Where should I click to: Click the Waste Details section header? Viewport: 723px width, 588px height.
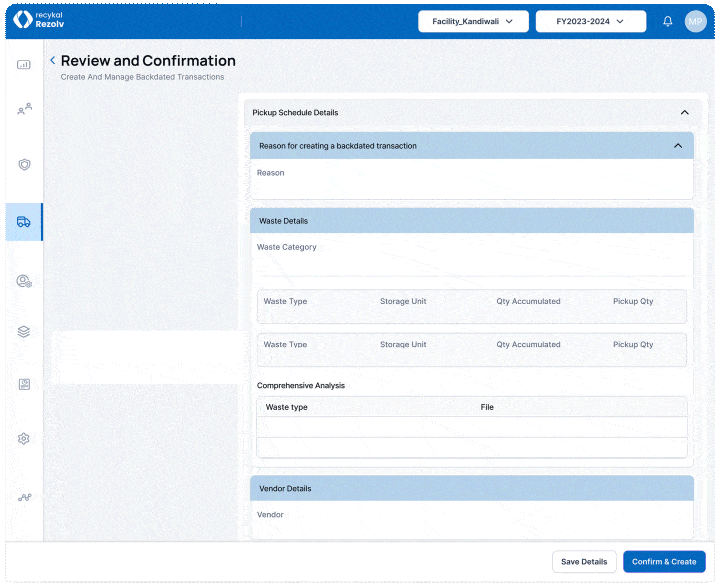(x=471, y=221)
